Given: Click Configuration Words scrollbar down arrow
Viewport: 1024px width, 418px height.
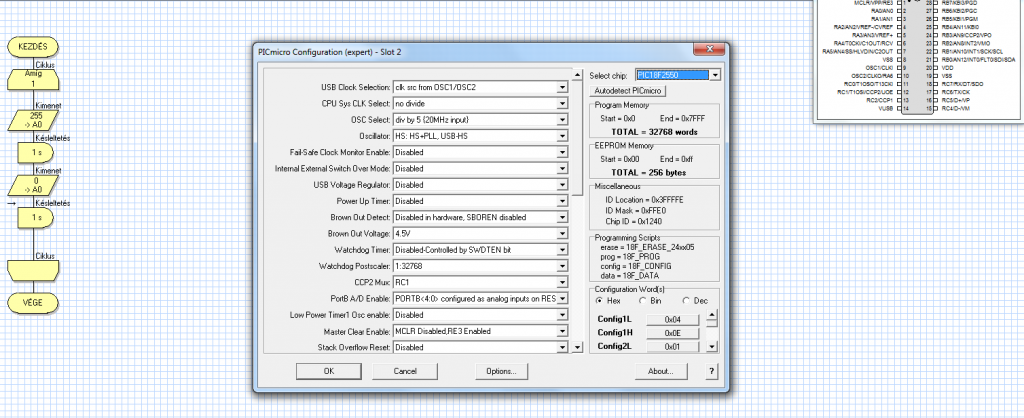Looking at the screenshot, I should (x=712, y=346).
